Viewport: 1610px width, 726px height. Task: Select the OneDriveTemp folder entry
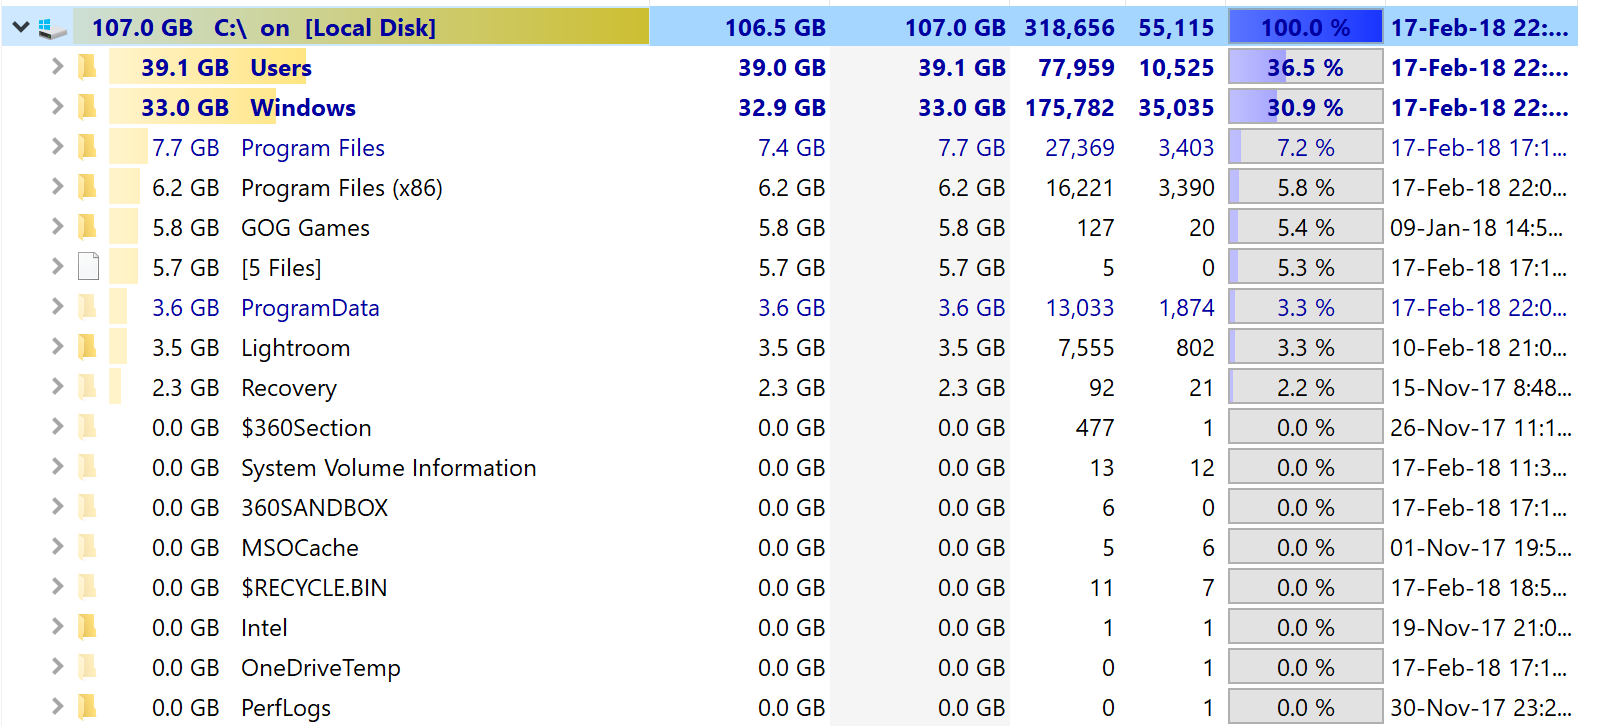pyautogui.click(x=320, y=668)
